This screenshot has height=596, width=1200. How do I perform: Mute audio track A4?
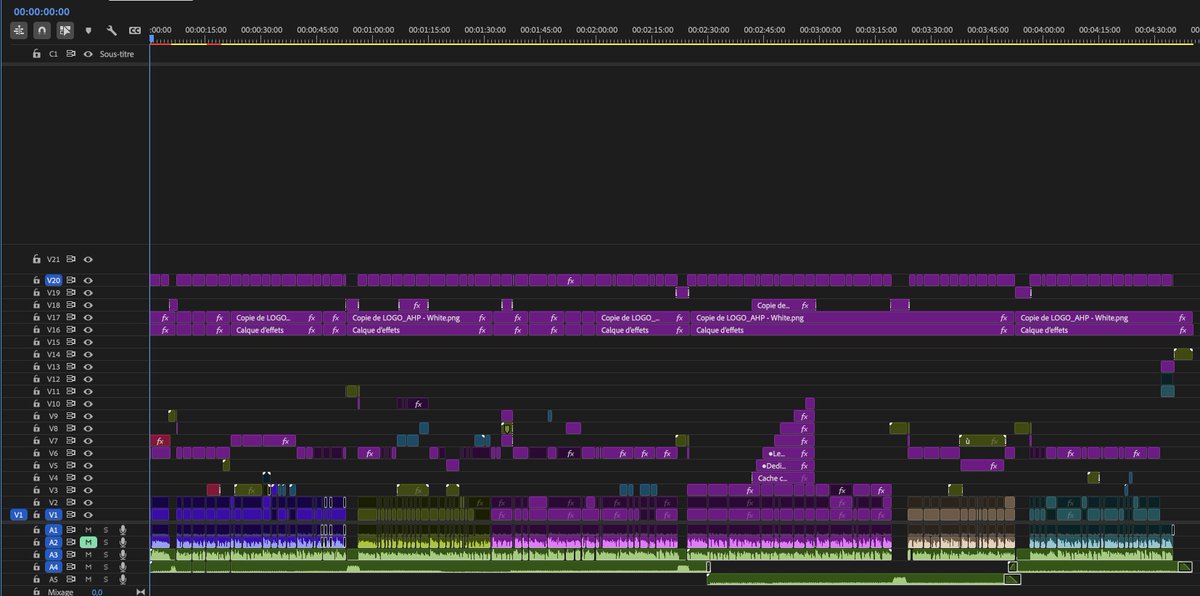click(x=88, y=566)
